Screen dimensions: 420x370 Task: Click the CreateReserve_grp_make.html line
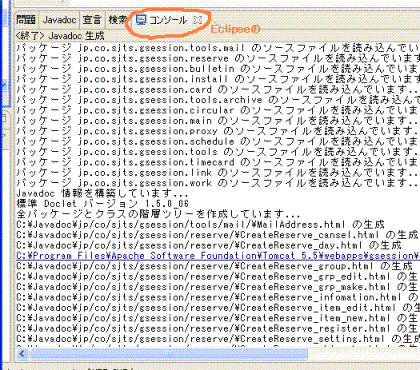217,287
